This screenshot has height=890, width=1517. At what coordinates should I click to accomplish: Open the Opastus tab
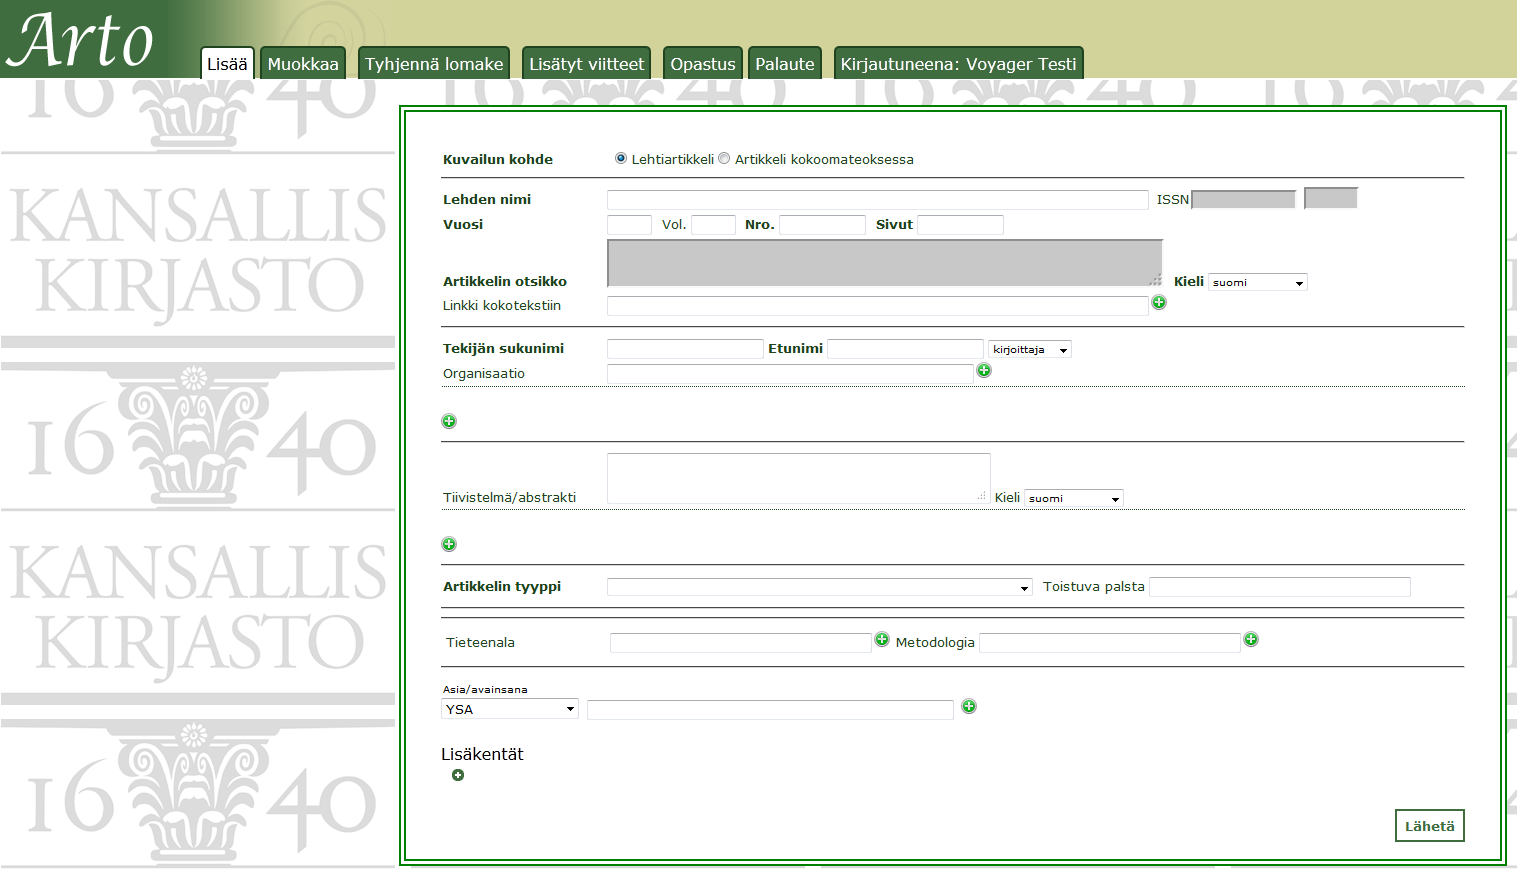[703, 63]
